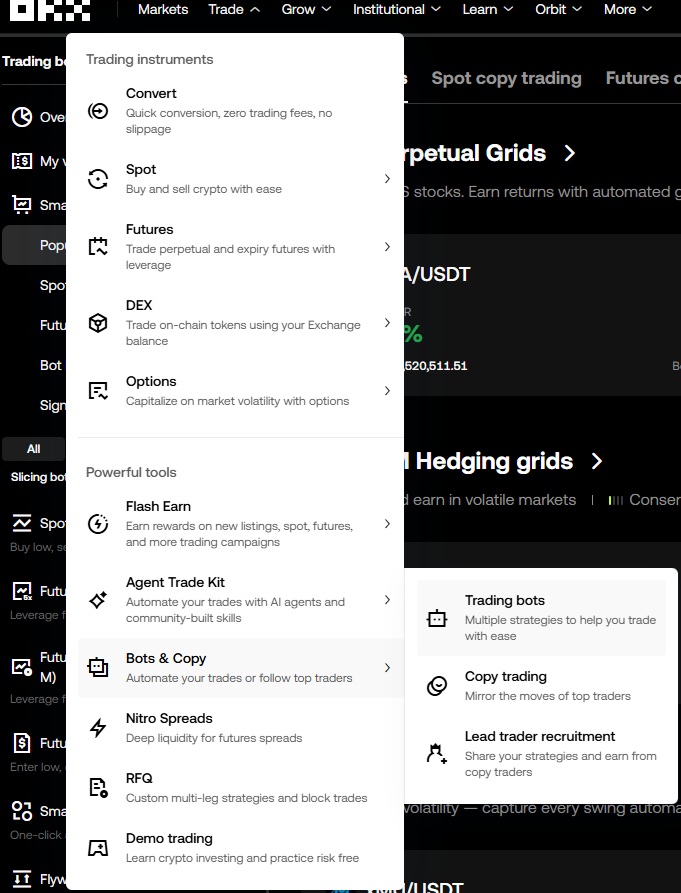This screenshot has width=681, height=893.
Task: Click the Options chart icon
Action: point(98,391)
